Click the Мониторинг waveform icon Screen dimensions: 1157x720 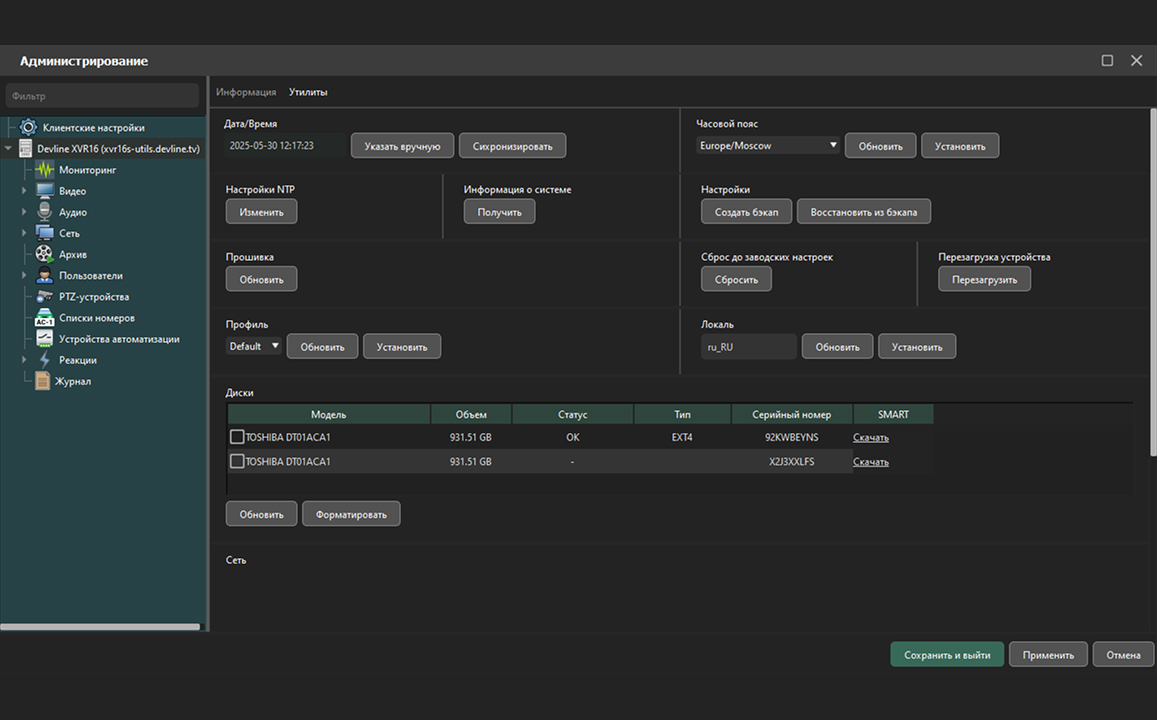45,170
